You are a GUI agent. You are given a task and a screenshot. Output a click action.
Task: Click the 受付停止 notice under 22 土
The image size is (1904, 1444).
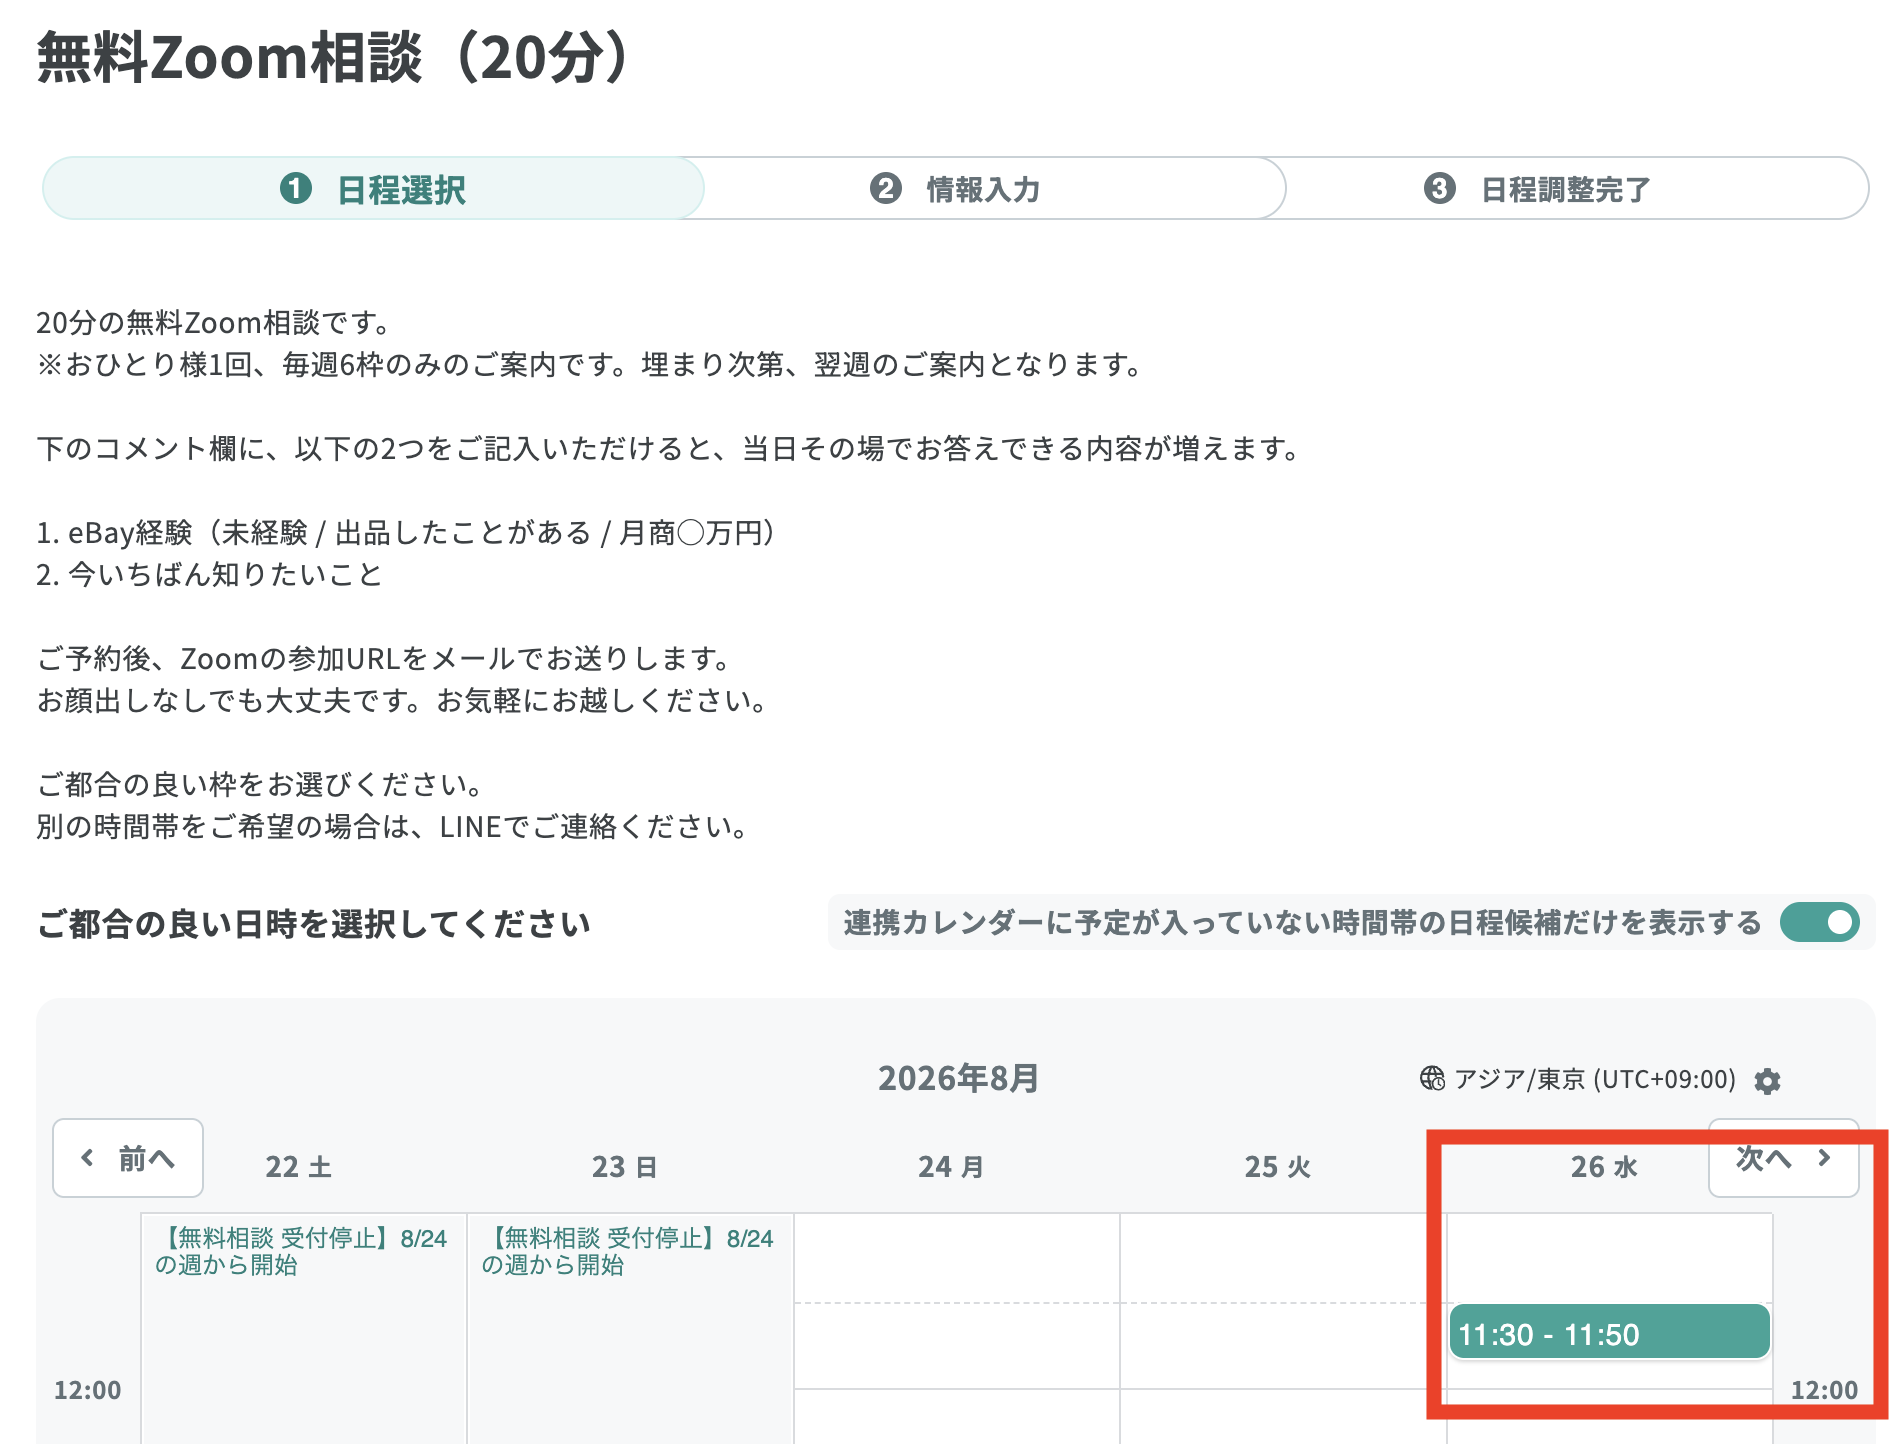[x=301, y=1251]
